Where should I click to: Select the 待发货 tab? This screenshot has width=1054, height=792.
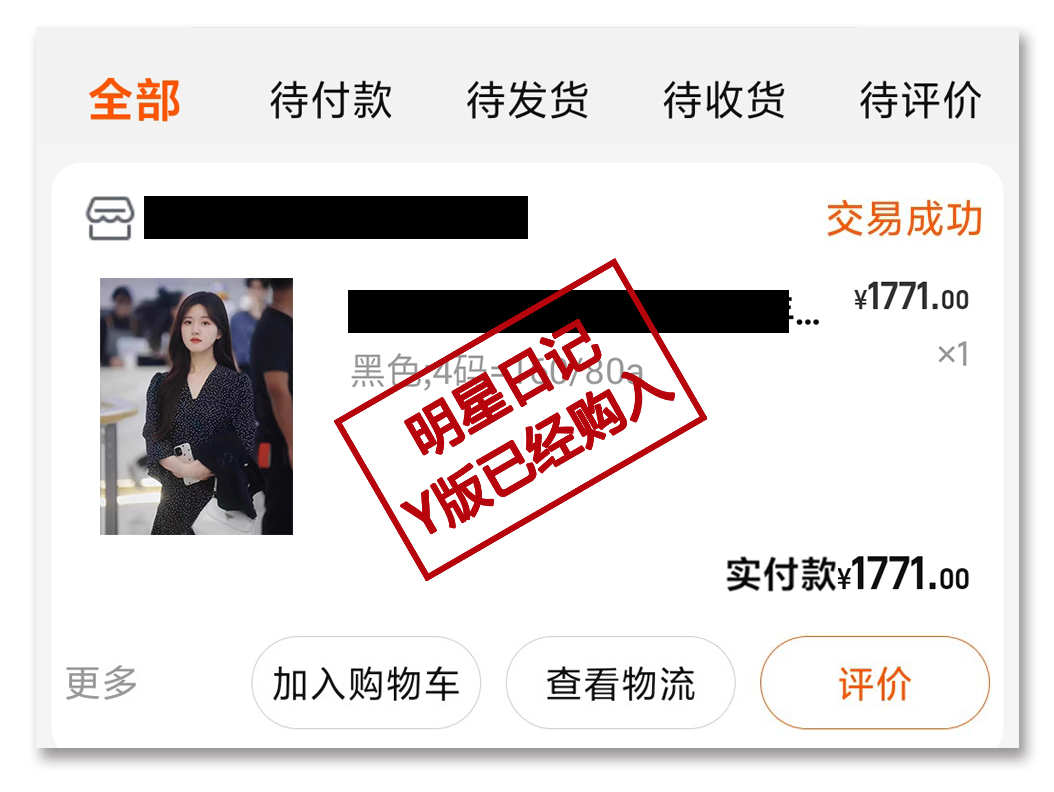coord(528,100)
